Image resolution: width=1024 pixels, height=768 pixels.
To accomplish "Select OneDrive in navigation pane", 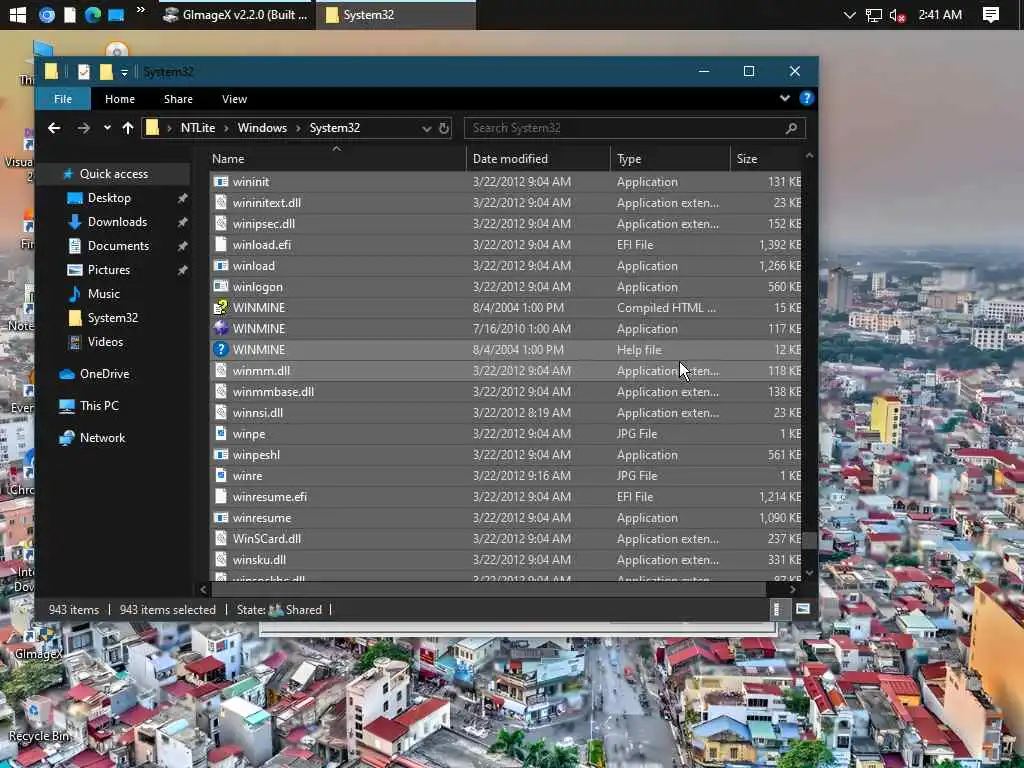I will [104, 374].
